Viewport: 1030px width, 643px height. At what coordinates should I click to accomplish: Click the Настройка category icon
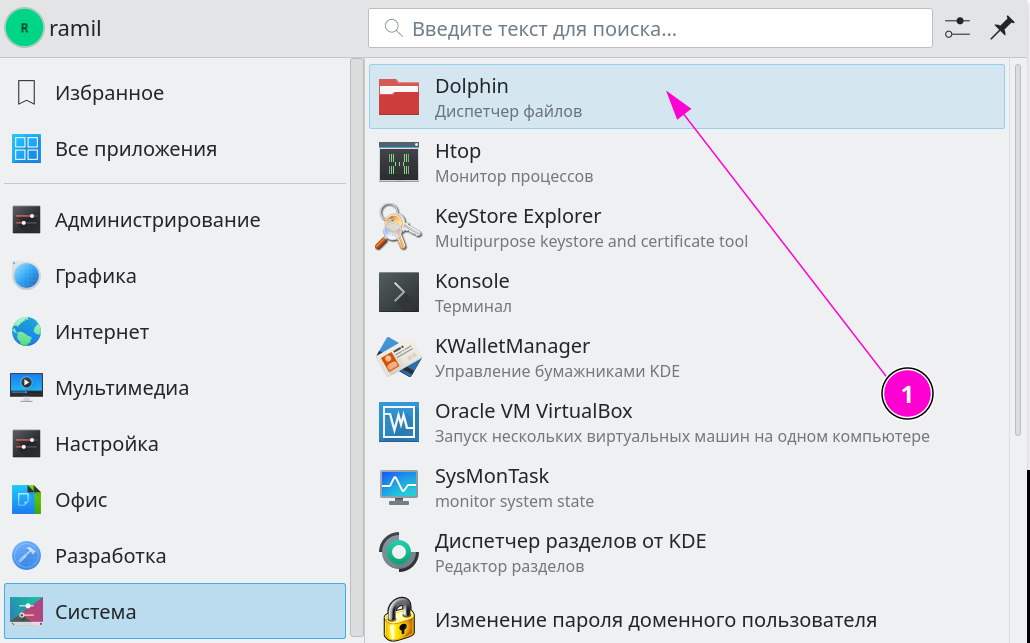tap(26, 443)
